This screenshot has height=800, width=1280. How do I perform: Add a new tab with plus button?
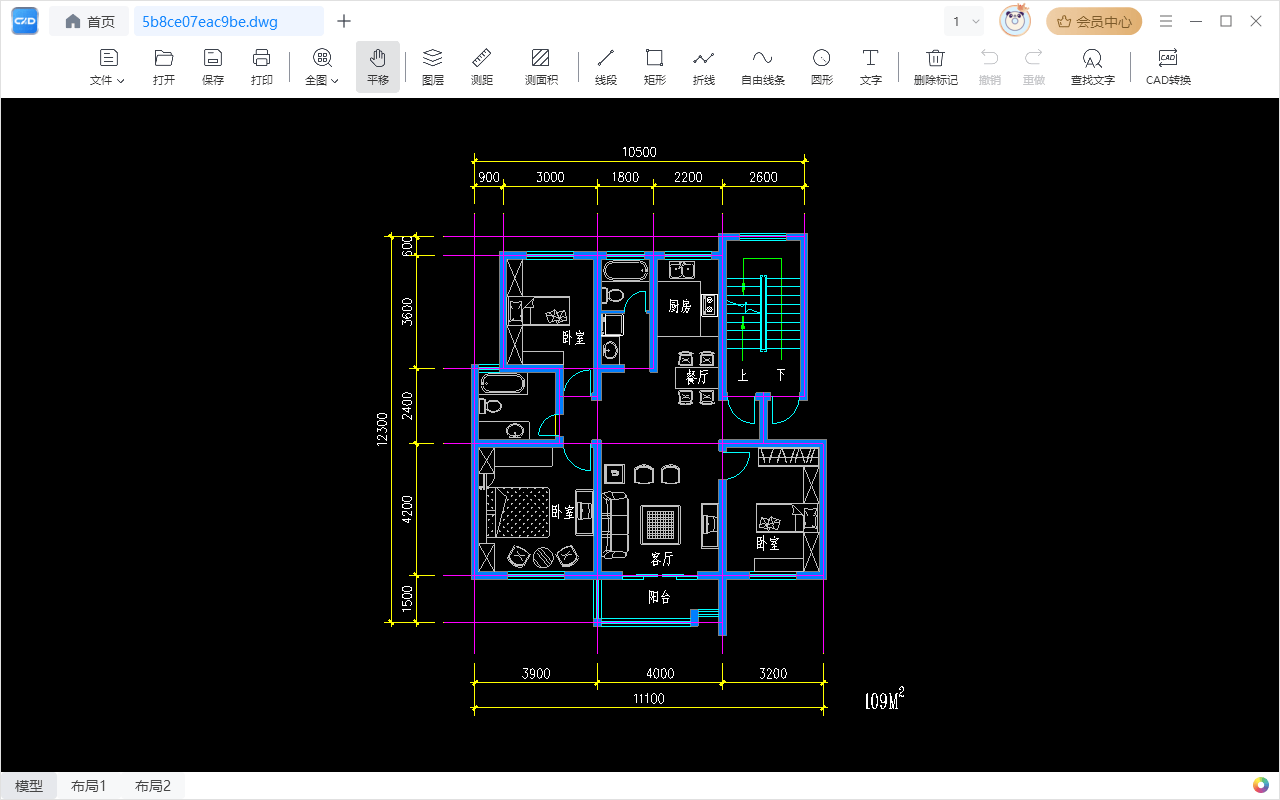(x=344, y=21)
